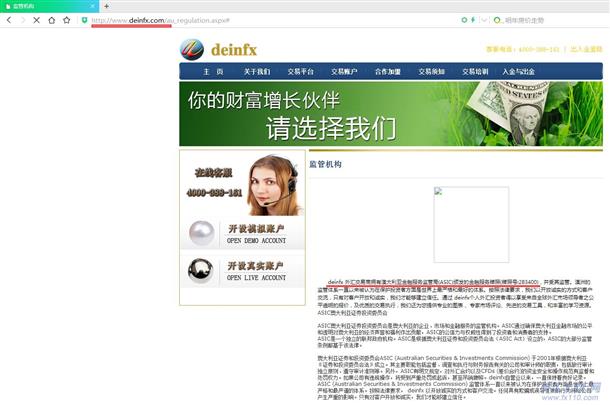Stop loading with the X button
The image size is (610, 405).
point(37,20)
